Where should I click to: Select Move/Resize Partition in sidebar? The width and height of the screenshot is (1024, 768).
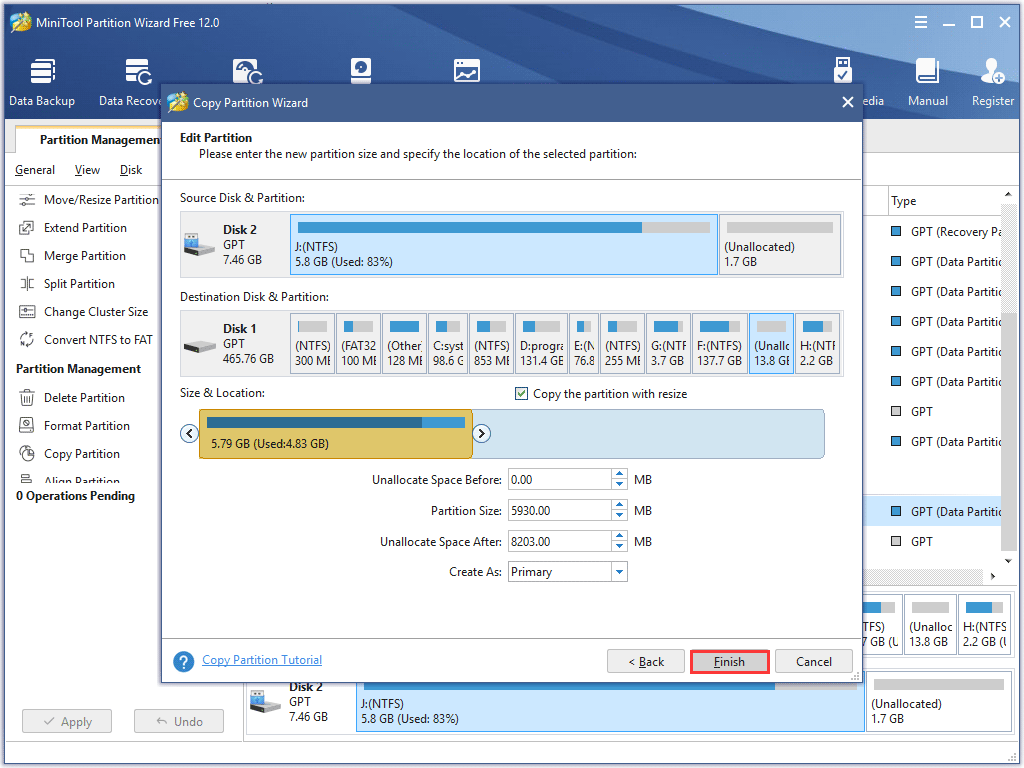tap(89, 200)
